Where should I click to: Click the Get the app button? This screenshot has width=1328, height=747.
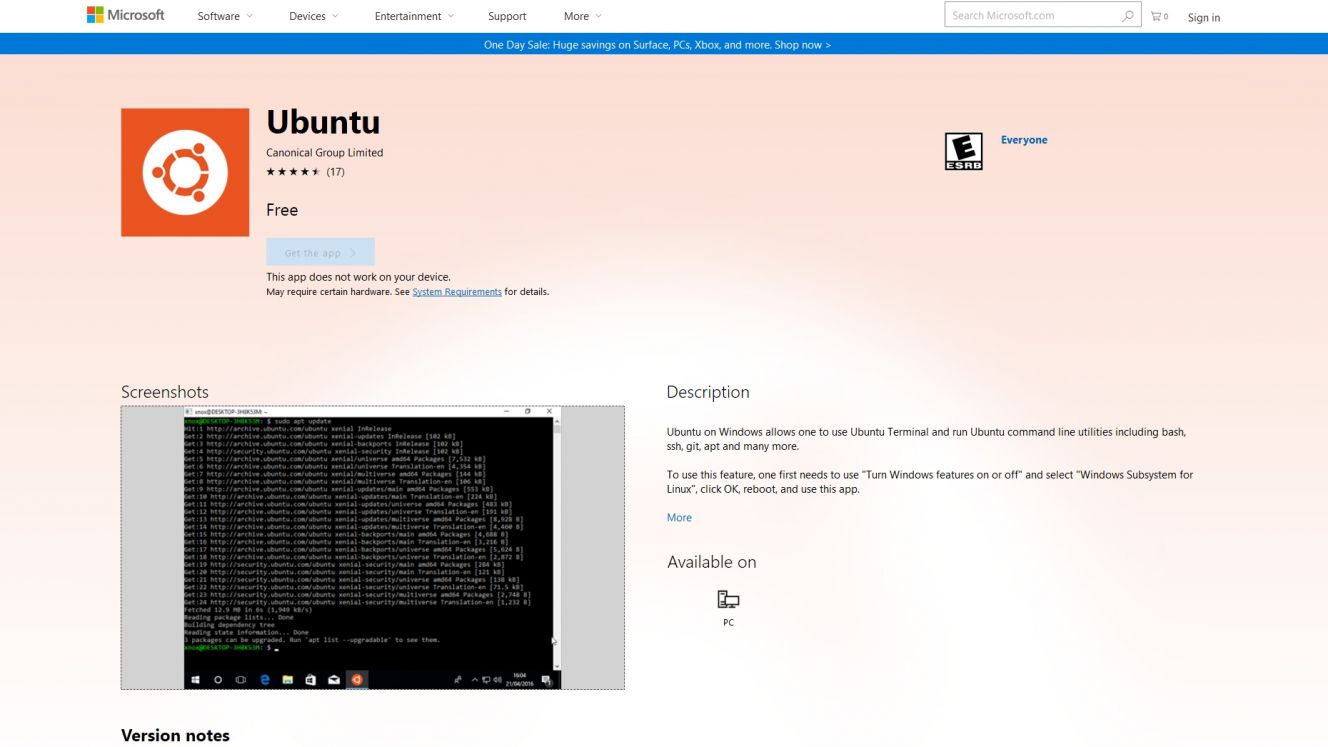coord(320,252)
